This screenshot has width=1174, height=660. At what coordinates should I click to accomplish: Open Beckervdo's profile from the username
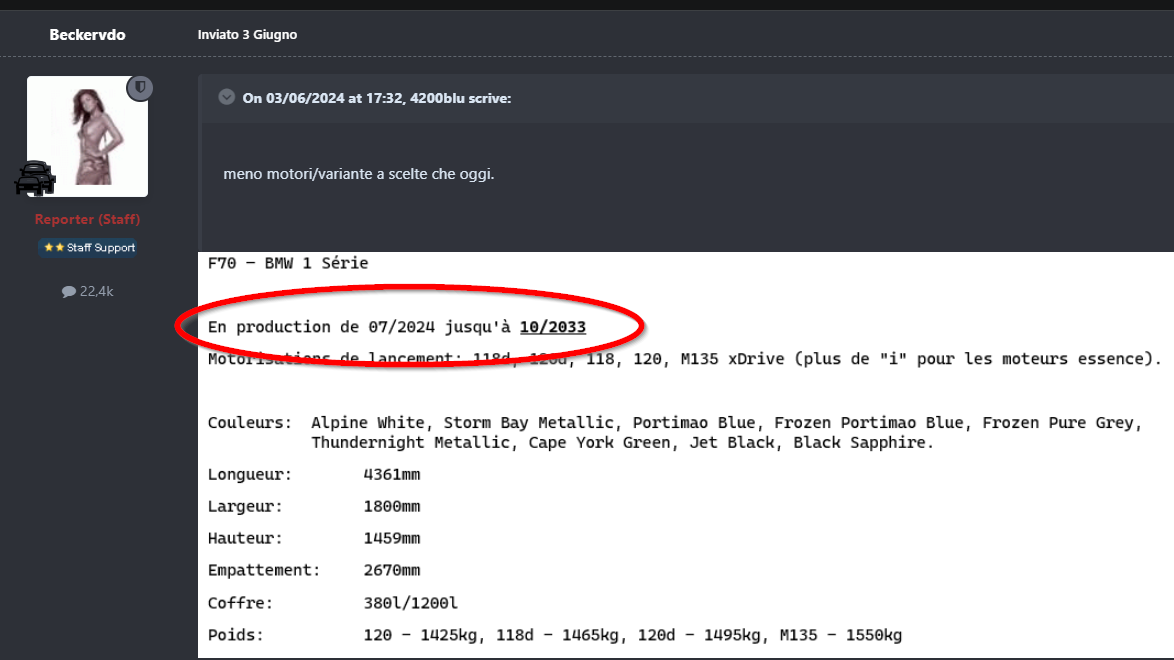coord(87,35)
